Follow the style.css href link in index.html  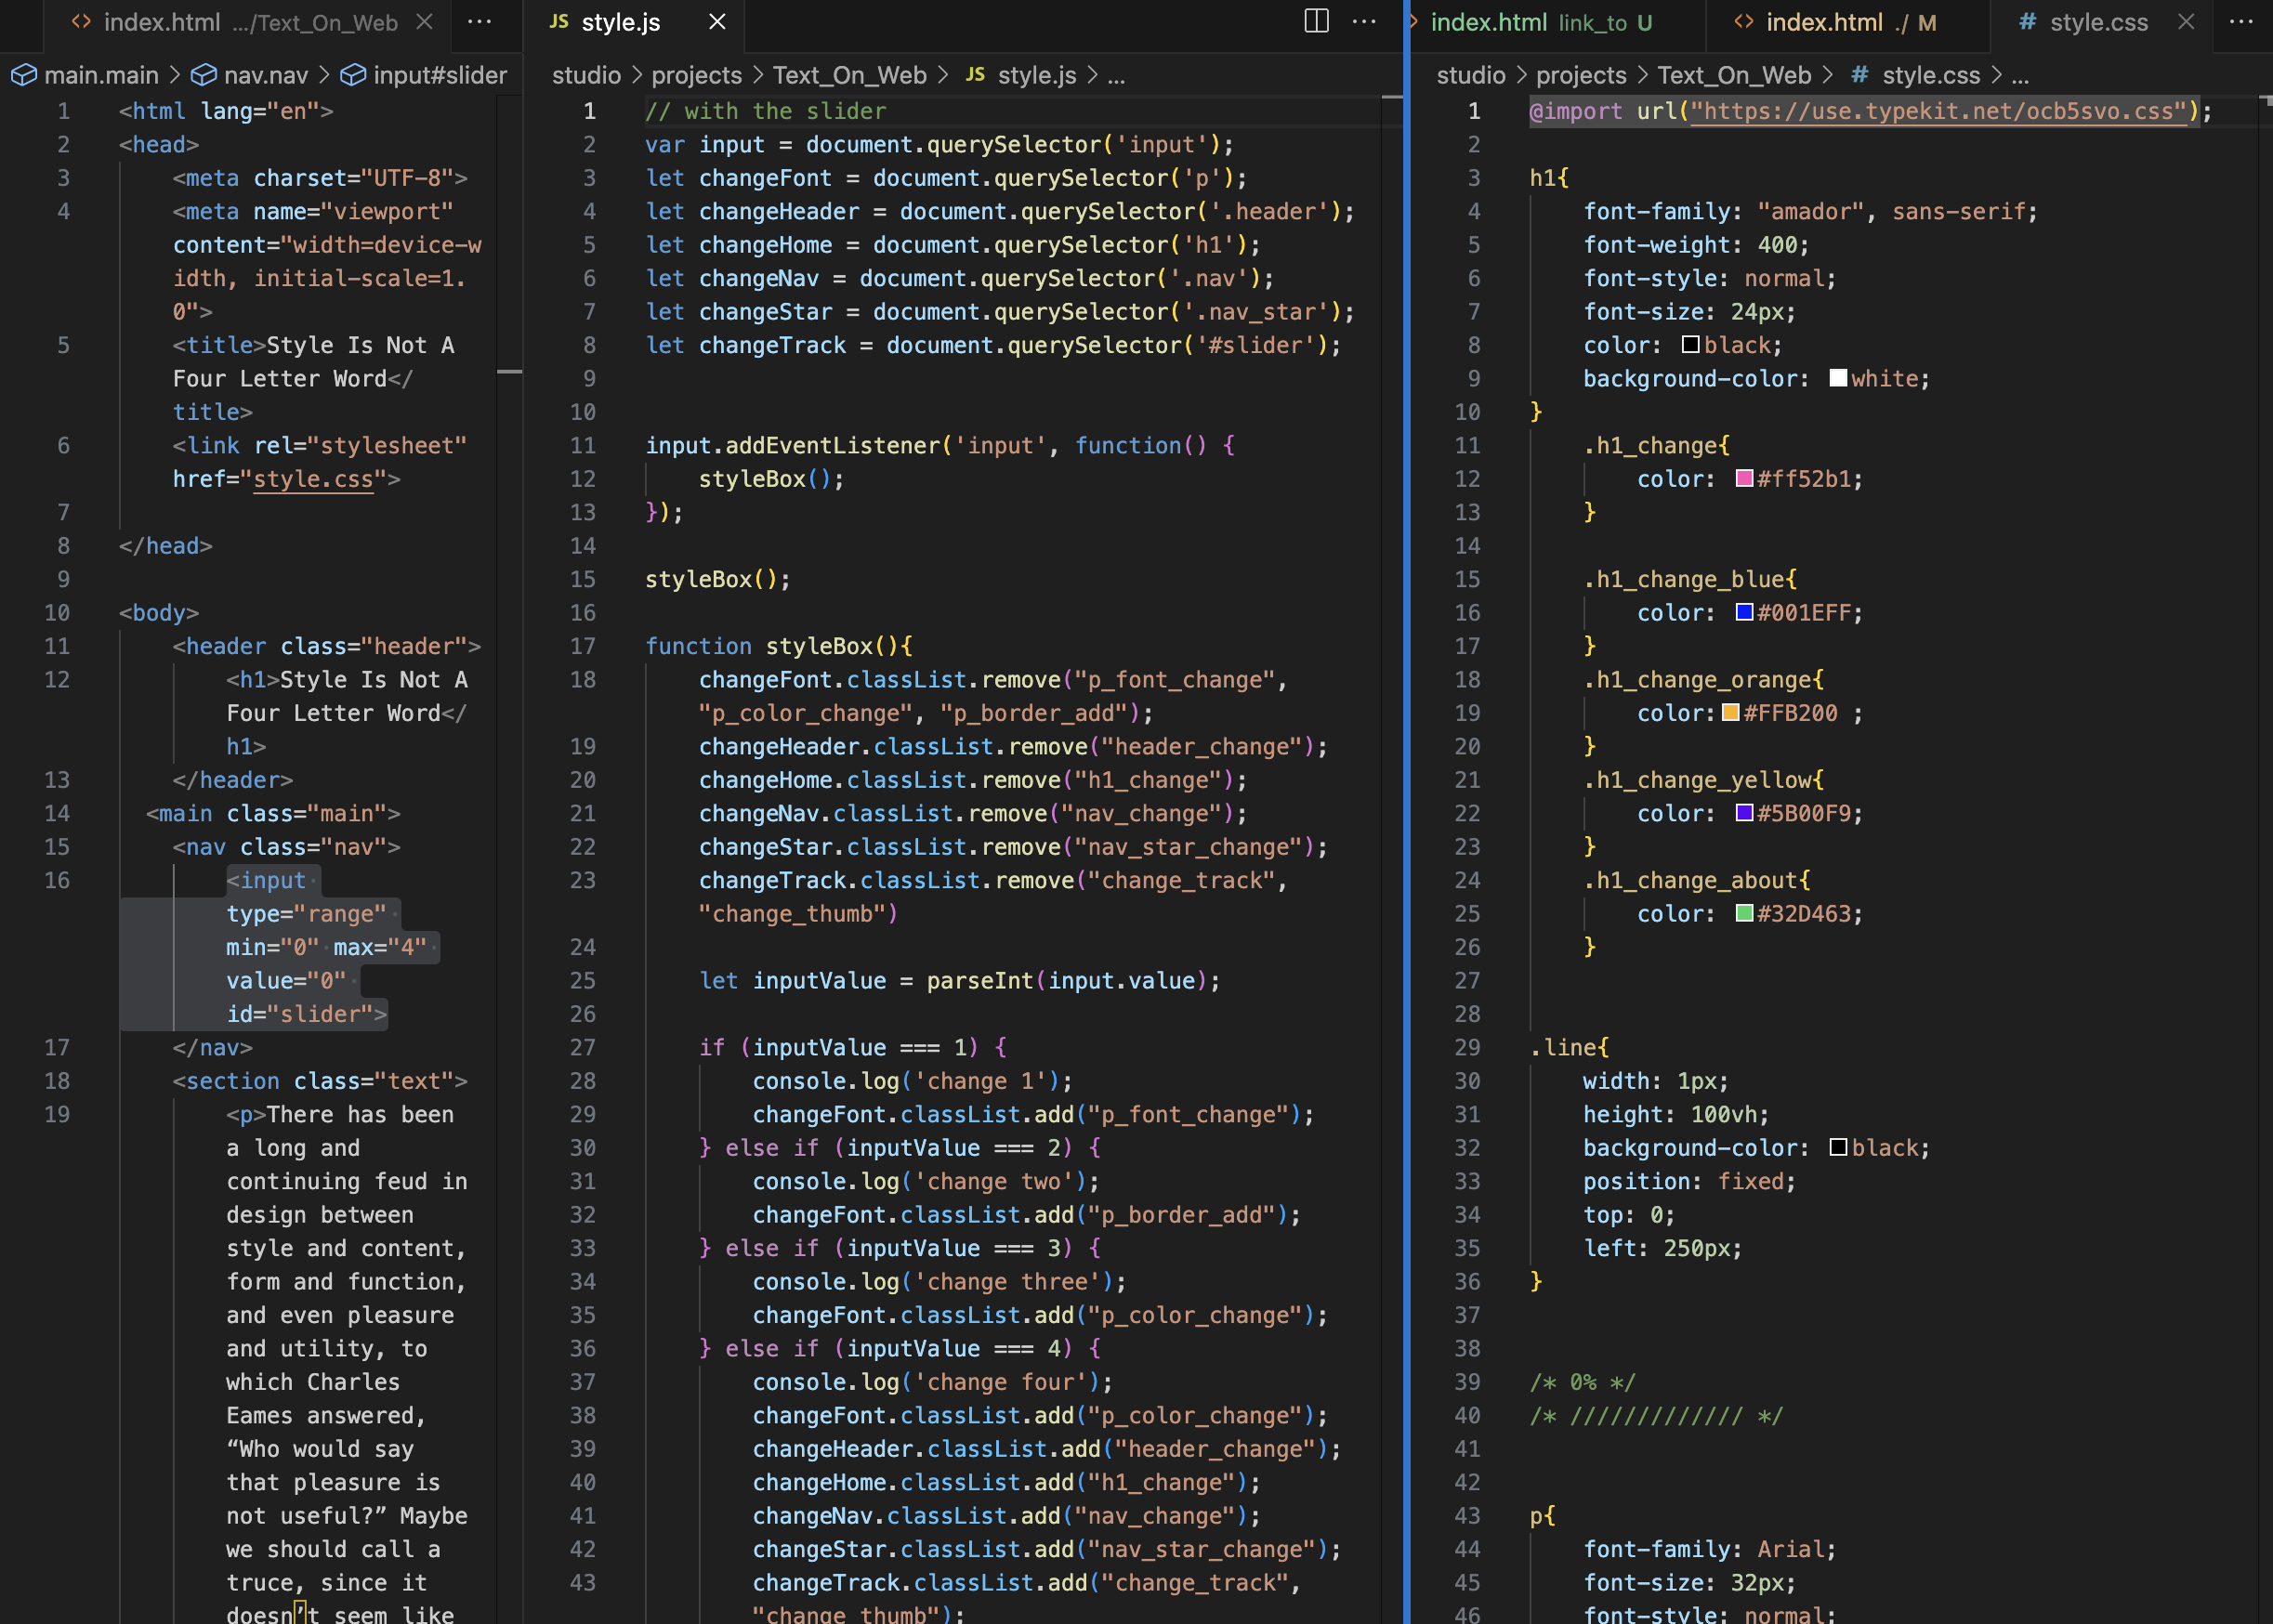313,479
